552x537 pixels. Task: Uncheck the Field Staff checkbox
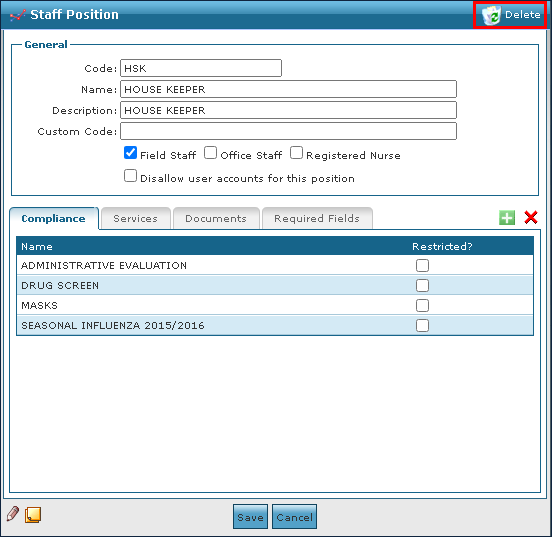point(130,153)
